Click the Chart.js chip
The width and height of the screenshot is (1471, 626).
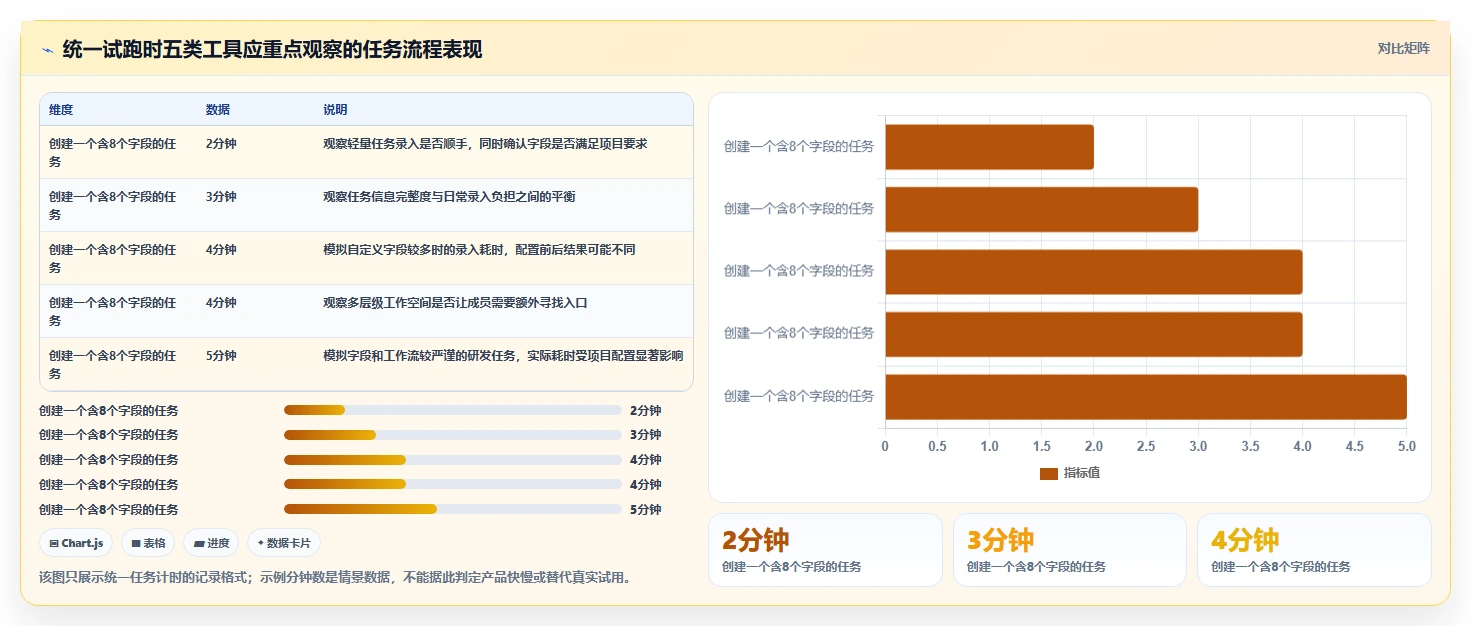[76, 543]
